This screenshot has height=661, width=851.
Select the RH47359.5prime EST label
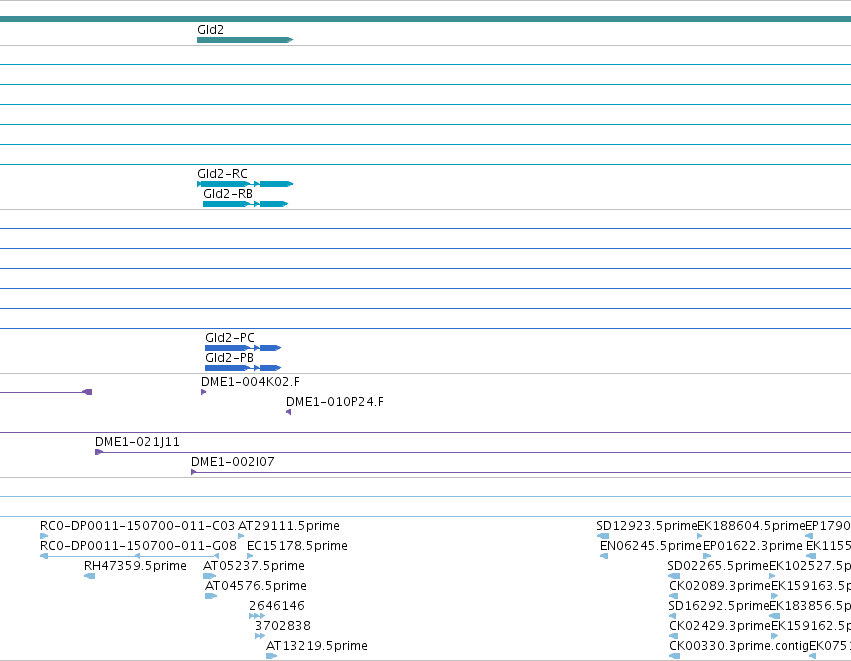135,566
